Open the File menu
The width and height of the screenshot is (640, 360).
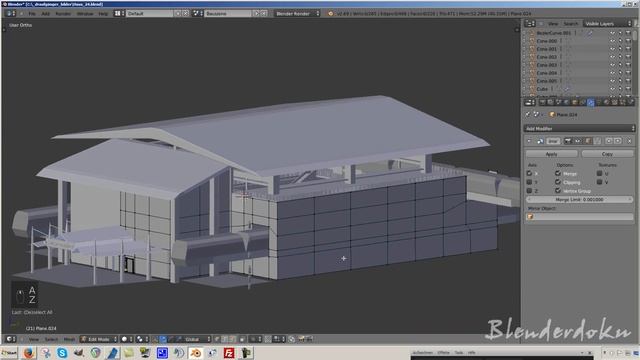pos(31,13)
